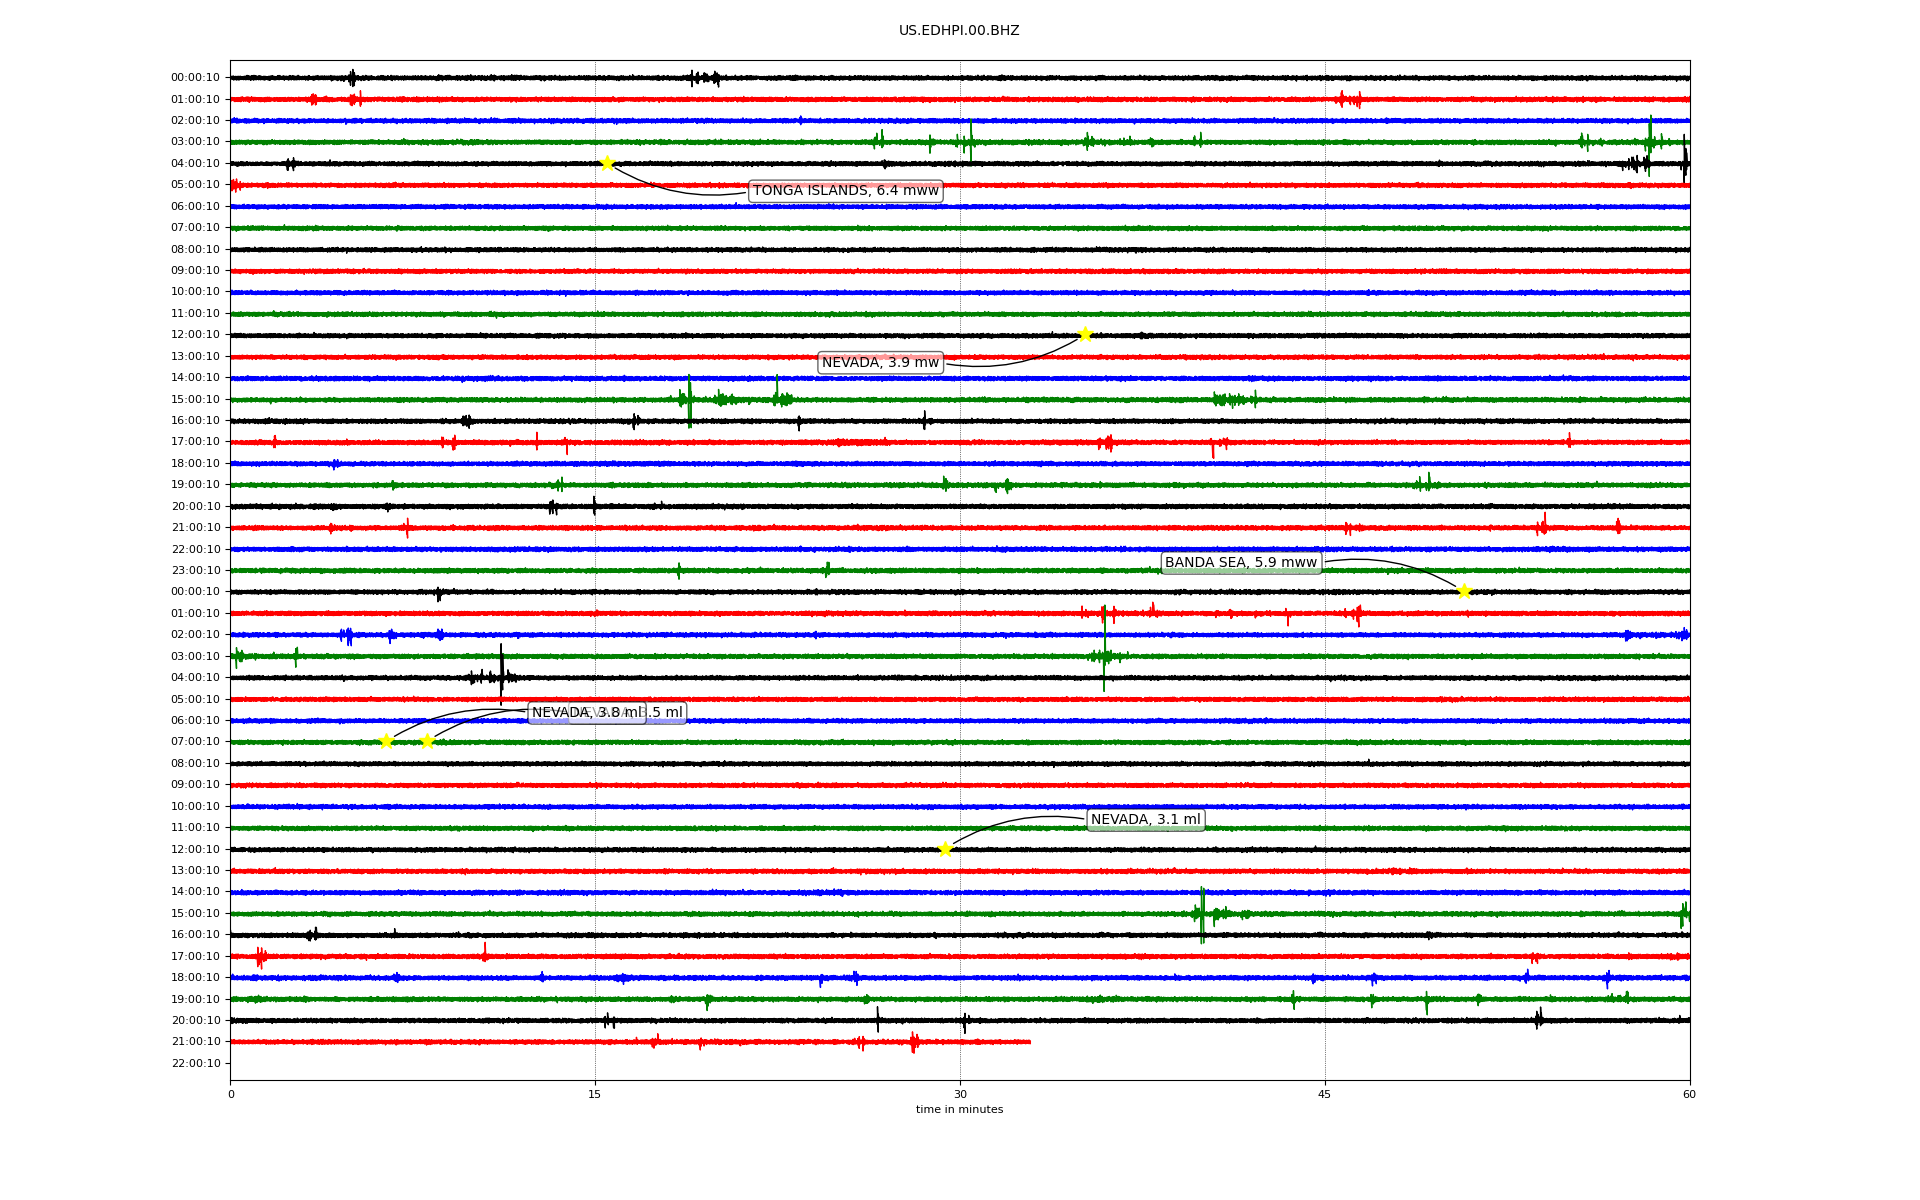
Task: Click the "time in minutes" axis label
Action: [x=959, y=1109]
